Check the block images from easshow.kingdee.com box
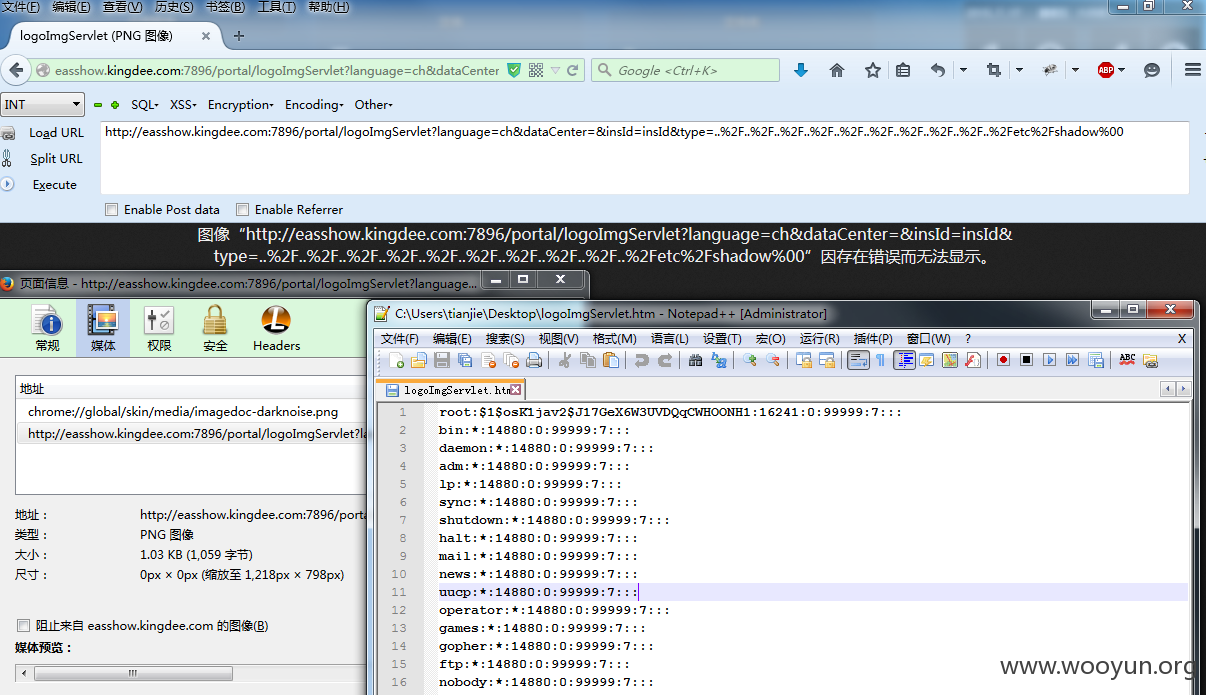This screenshot has width=1206, height=695. point(24,626)
